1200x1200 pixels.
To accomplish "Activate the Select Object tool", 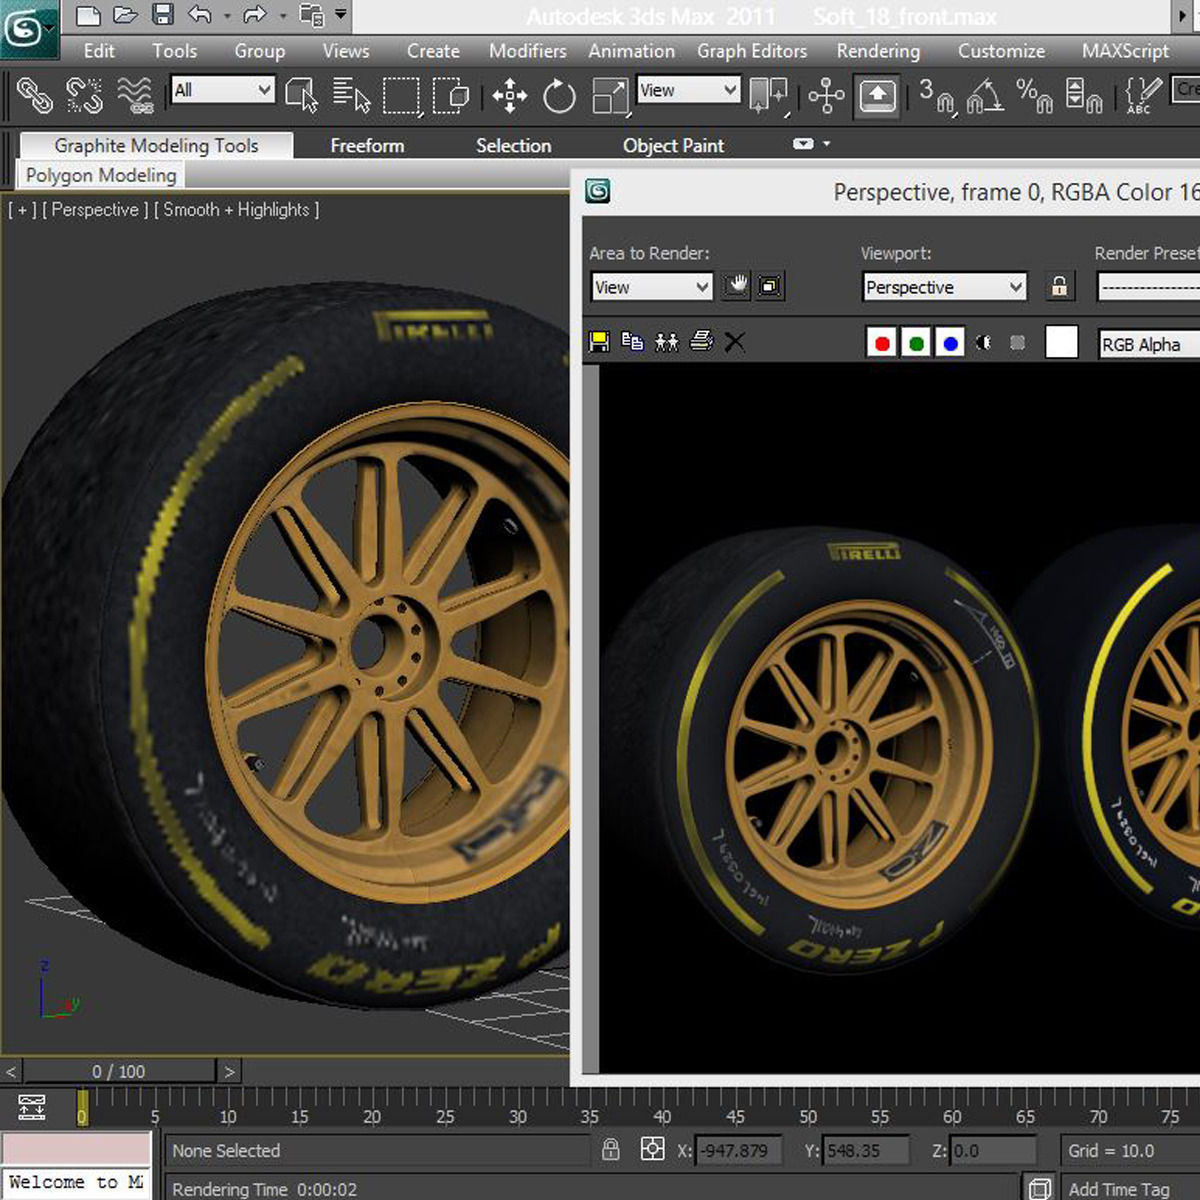I will (301, 96).
